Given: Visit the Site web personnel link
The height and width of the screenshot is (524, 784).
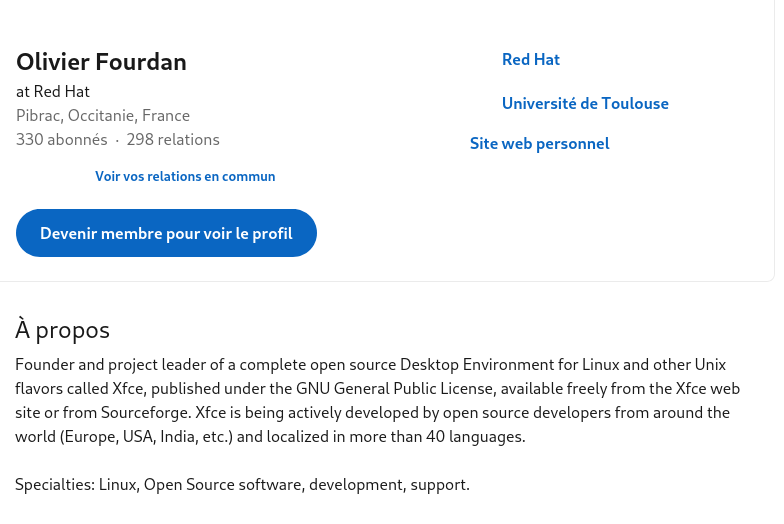Looking at the screenshot, I should 540,144.
